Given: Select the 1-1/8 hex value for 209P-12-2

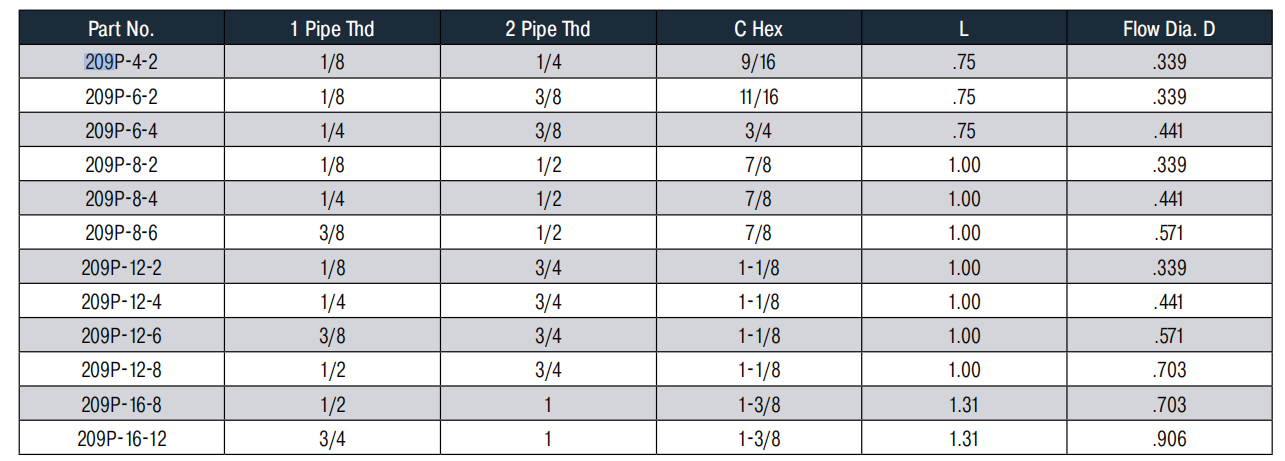Looking at the screenshot, I should click(x=758, y=267).
